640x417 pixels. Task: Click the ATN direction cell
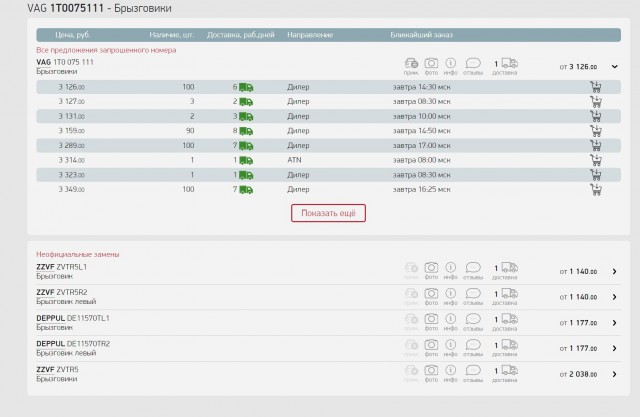tap(294, 160)
